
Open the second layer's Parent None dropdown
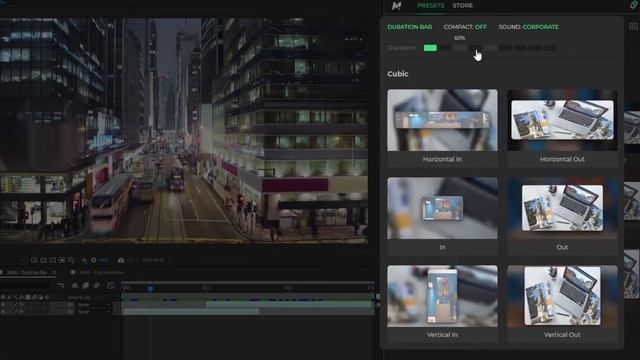94,311
